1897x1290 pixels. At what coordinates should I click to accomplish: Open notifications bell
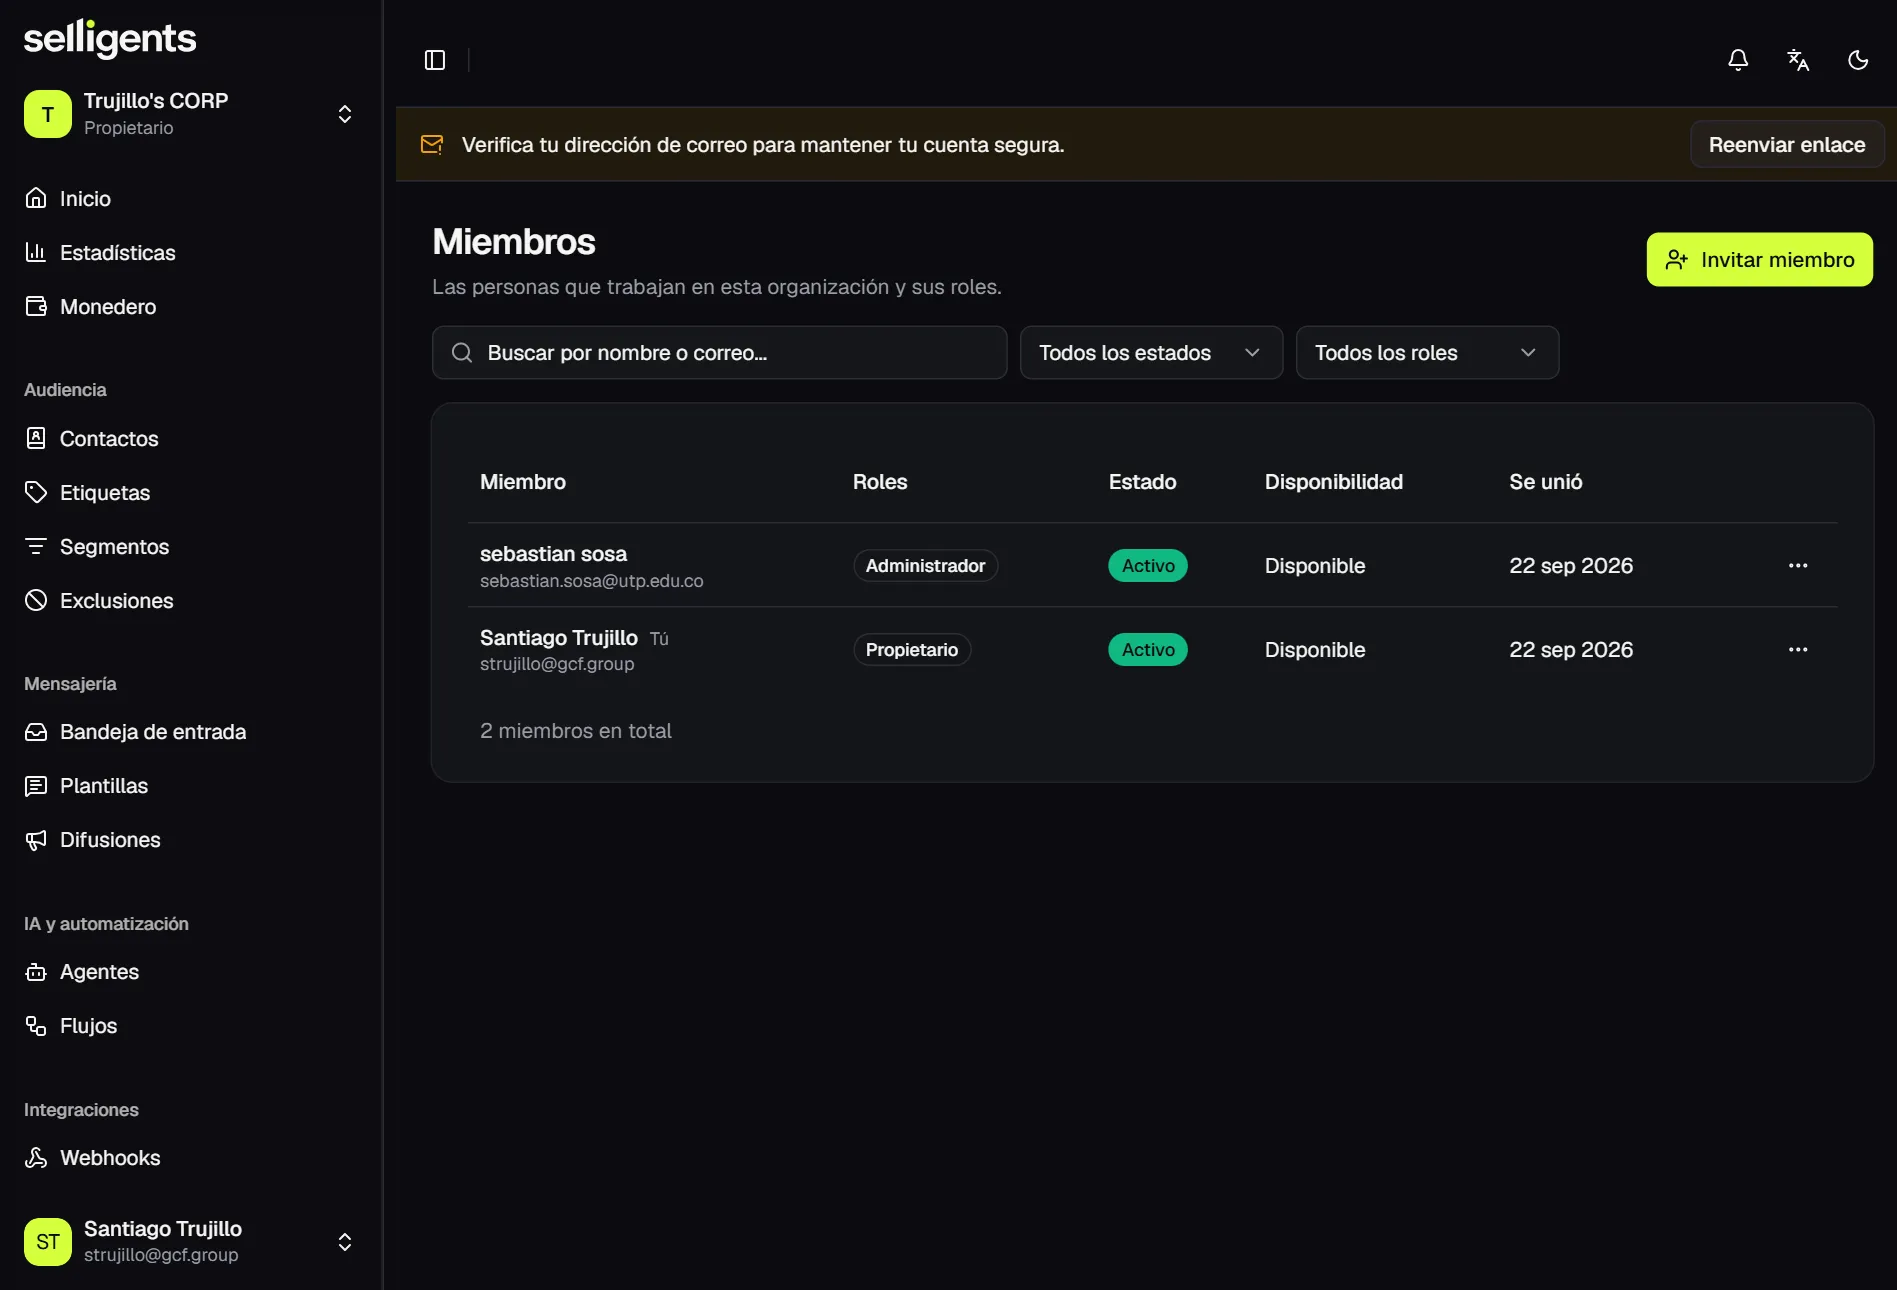coord(1738,60)
